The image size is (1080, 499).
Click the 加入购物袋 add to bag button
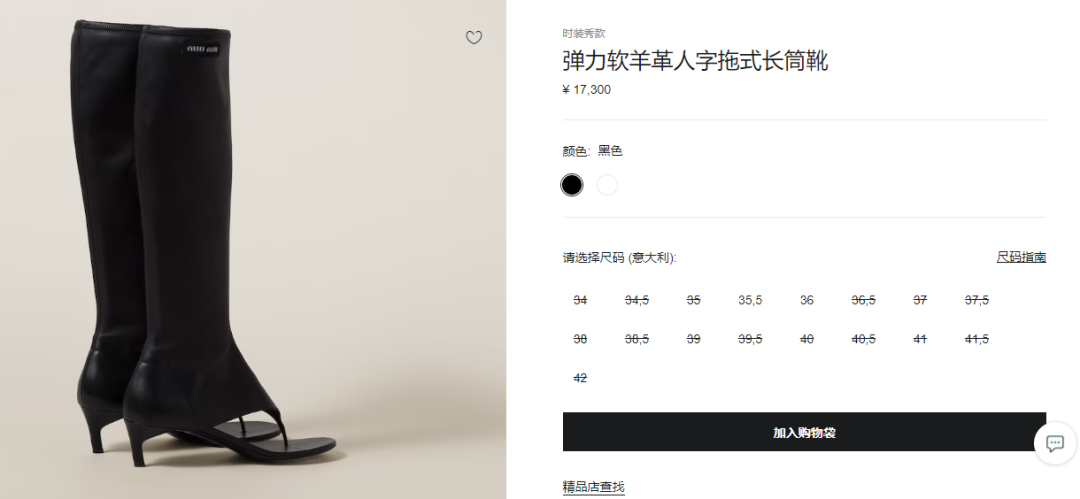[804, 432]
